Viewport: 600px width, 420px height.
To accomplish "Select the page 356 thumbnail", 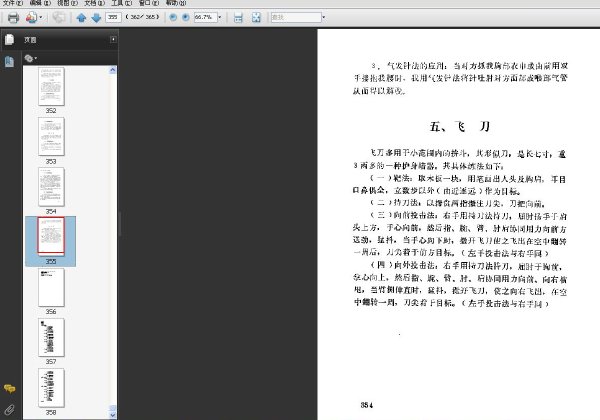I will 51,287.
